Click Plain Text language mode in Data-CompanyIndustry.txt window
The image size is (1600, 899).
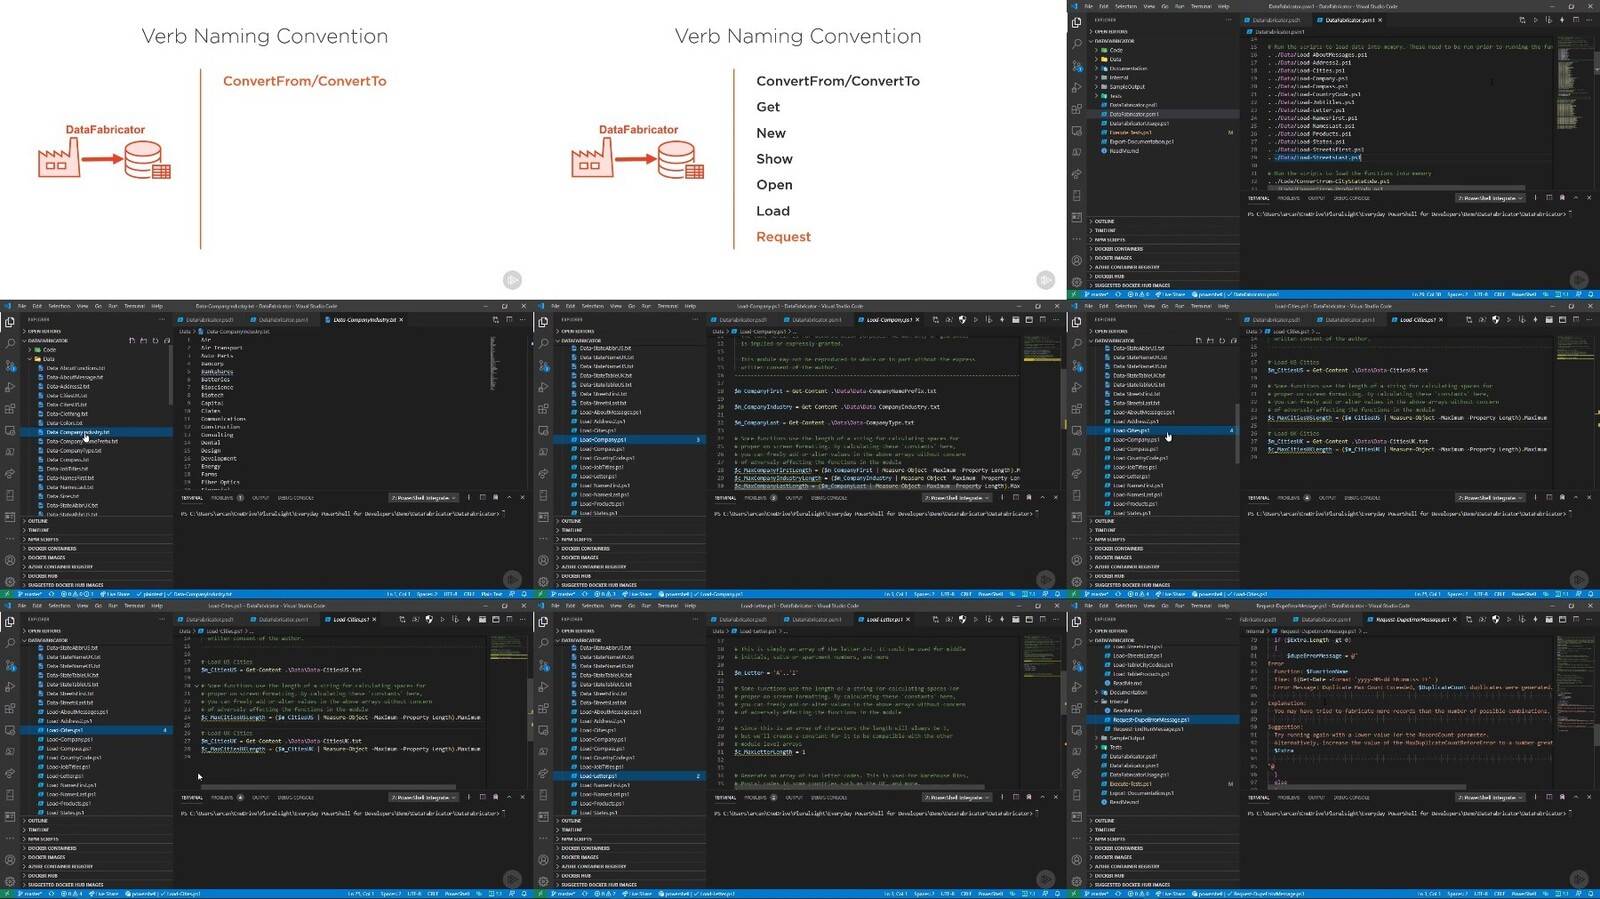click(491, 594)
